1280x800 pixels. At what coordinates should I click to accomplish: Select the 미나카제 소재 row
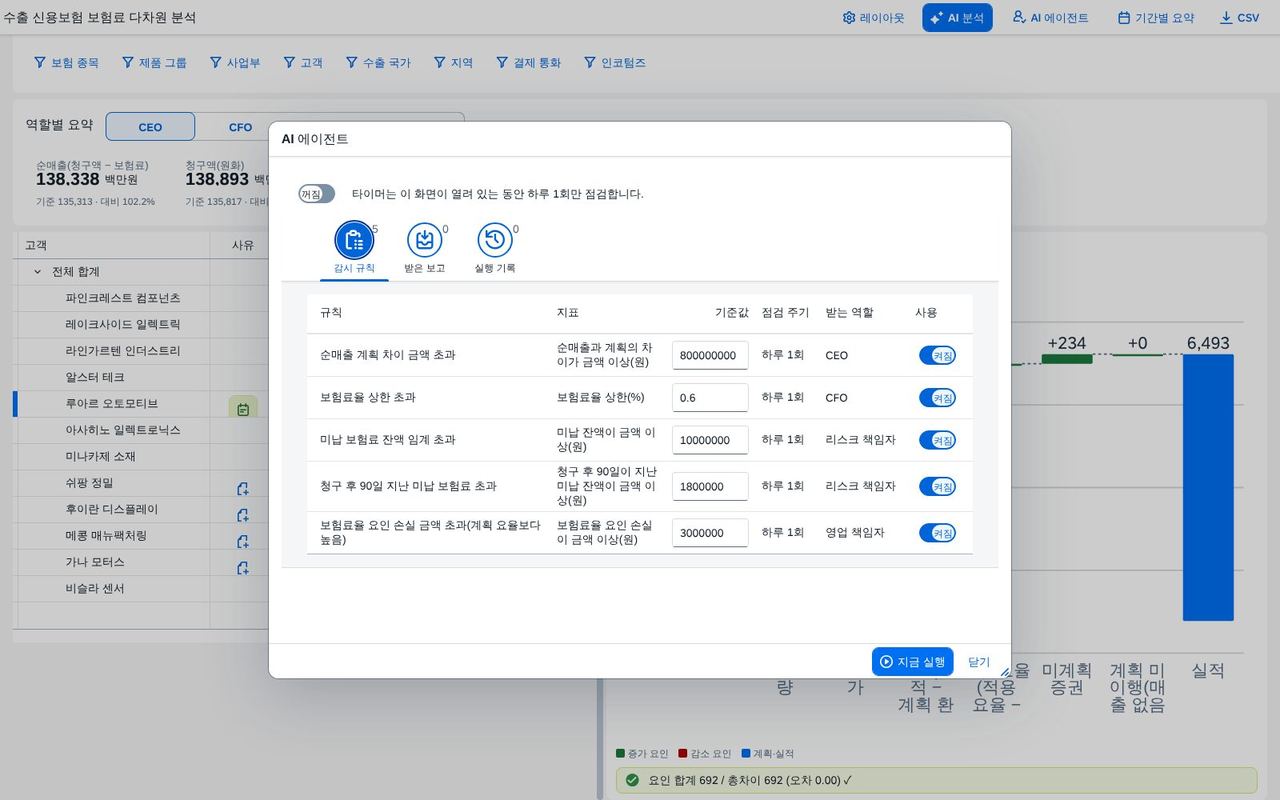tap(100, 456)
